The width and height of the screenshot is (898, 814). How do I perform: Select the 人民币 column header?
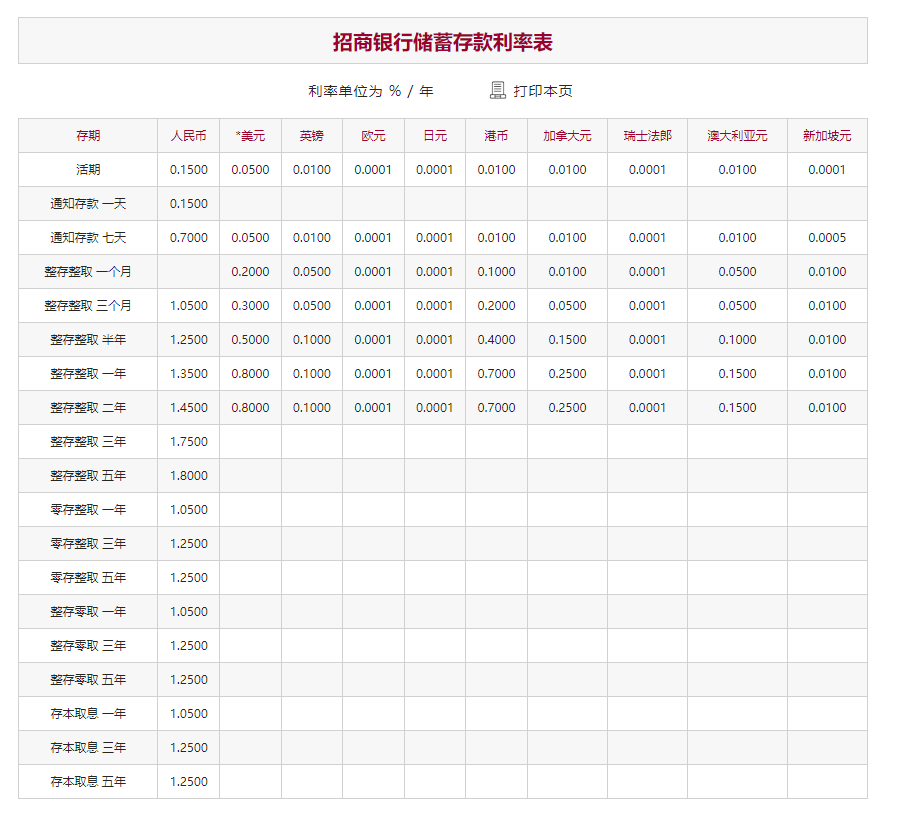pyautogui.click(x=188, y=136)
